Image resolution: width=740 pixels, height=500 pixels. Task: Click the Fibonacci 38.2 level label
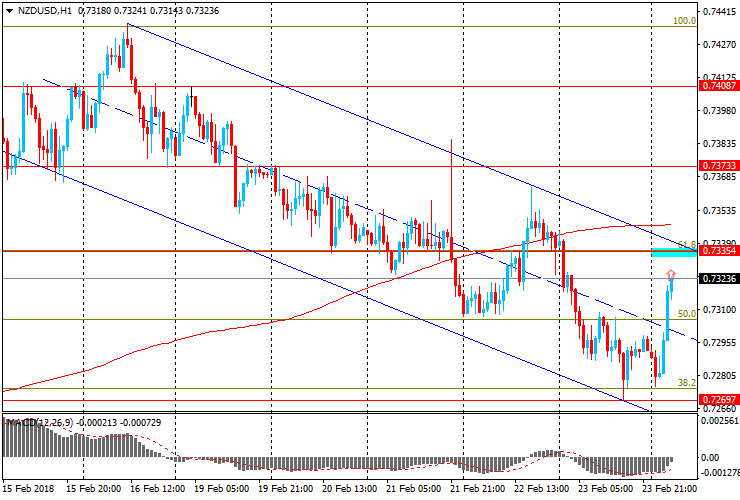[x=687, y=382]
